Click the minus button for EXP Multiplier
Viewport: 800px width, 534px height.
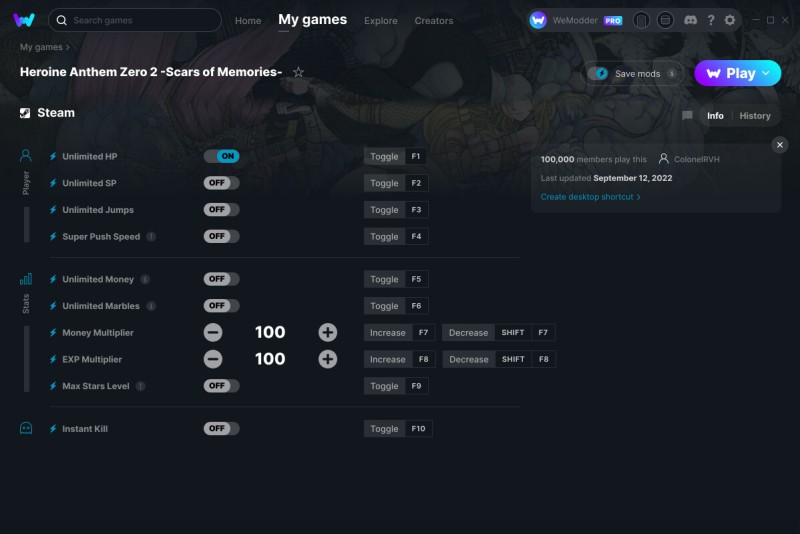[x=213, y=359]
